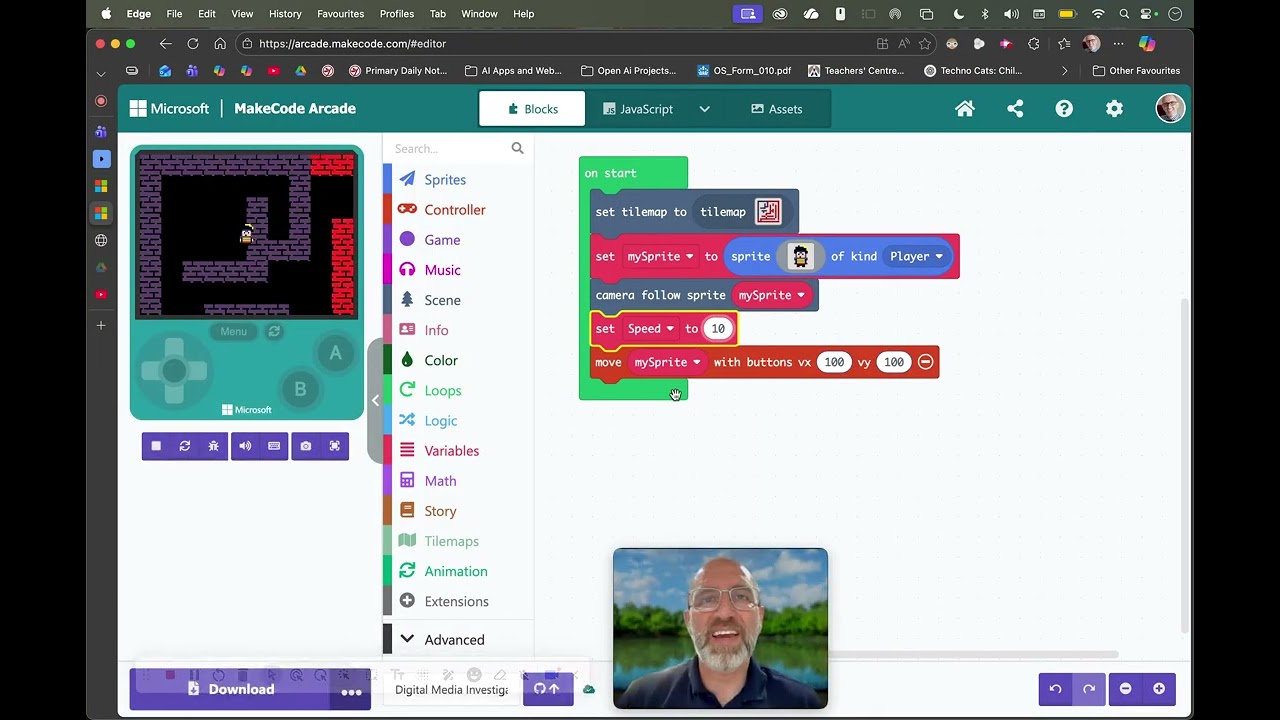The width and height of the screenshot is (1280, 720).
Task: Restart the simulator
Action: pyautogui.click(x=184, y=446)
